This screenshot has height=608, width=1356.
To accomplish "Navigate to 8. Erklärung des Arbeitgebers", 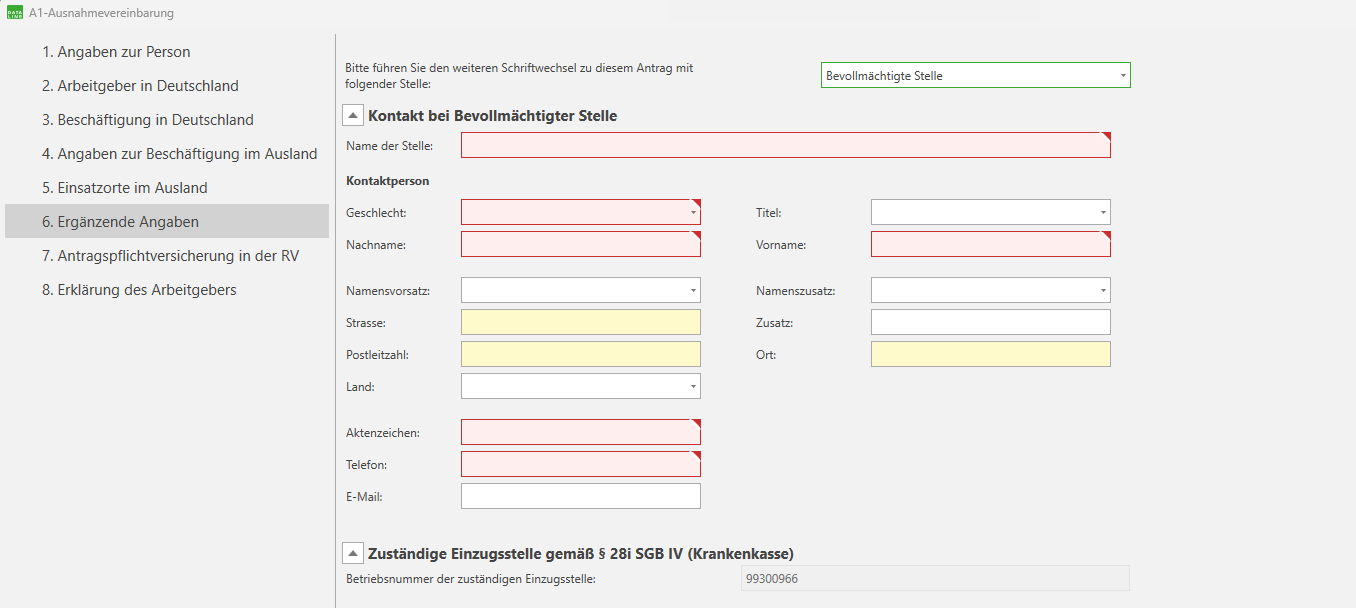I will tap(139, 290).
